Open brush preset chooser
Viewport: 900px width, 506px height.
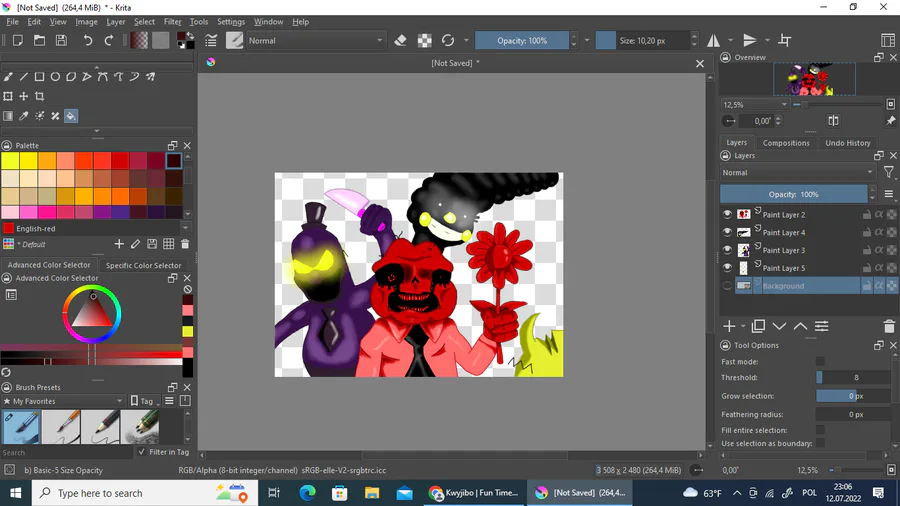coord(234,41)
